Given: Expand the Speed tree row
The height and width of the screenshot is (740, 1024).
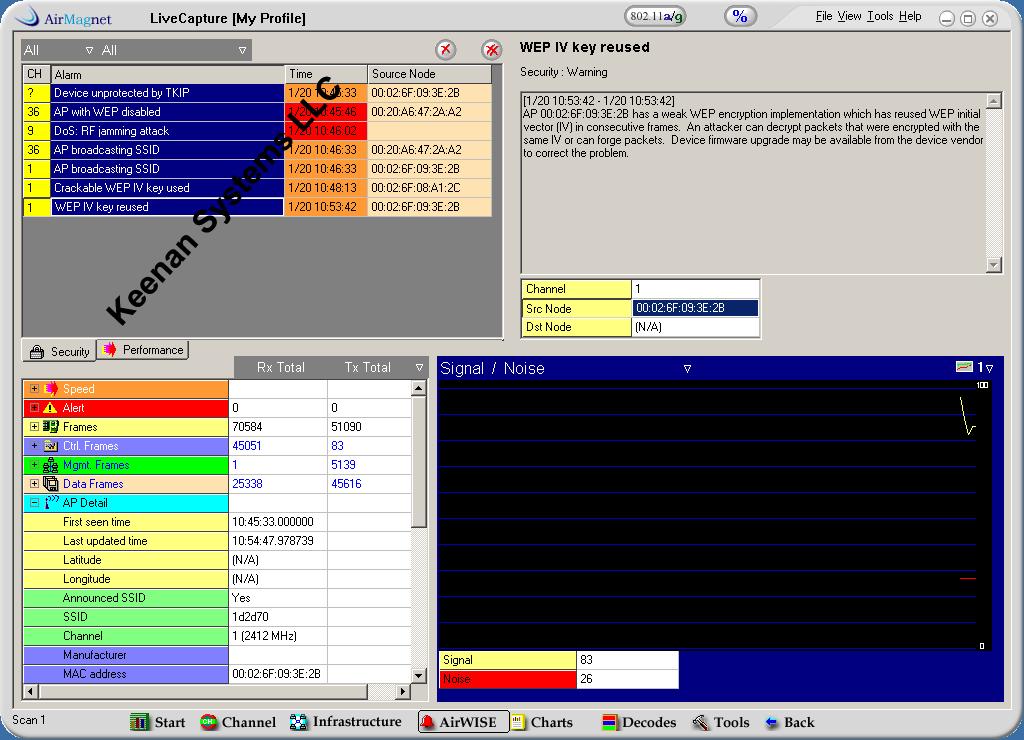Looking at the screenshot, I should pos(34,389).
